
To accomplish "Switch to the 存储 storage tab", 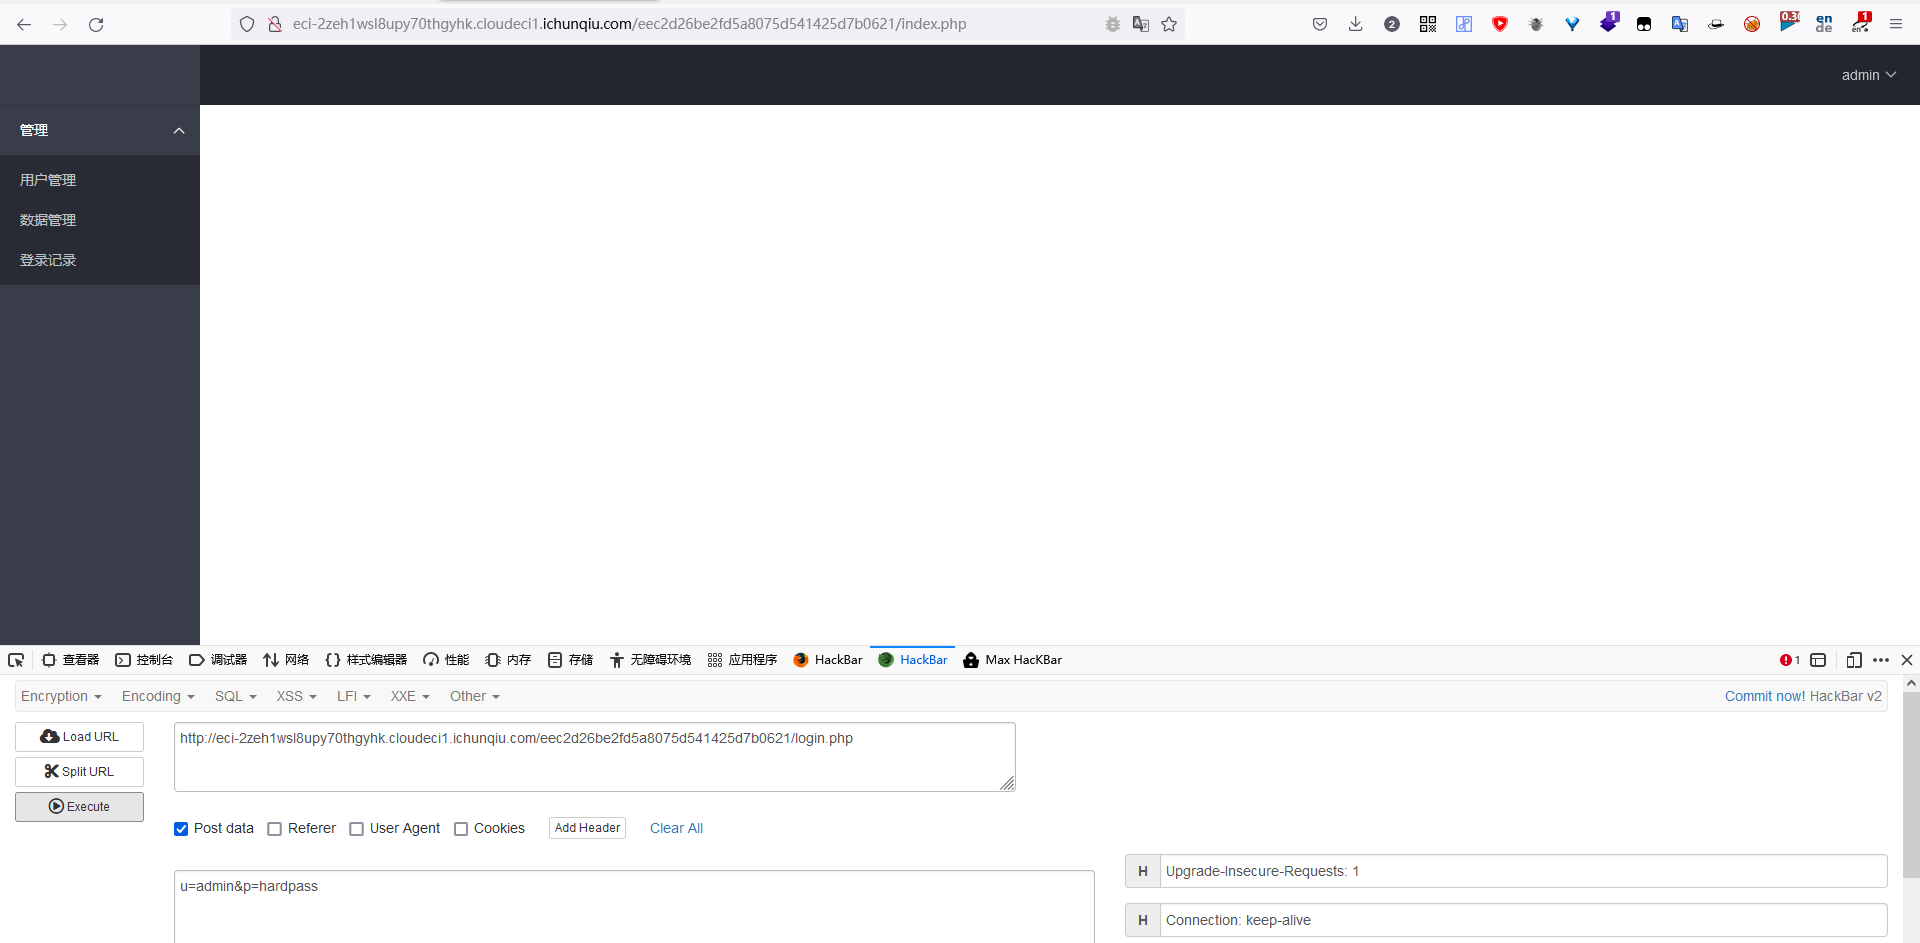I will [570, 660].
